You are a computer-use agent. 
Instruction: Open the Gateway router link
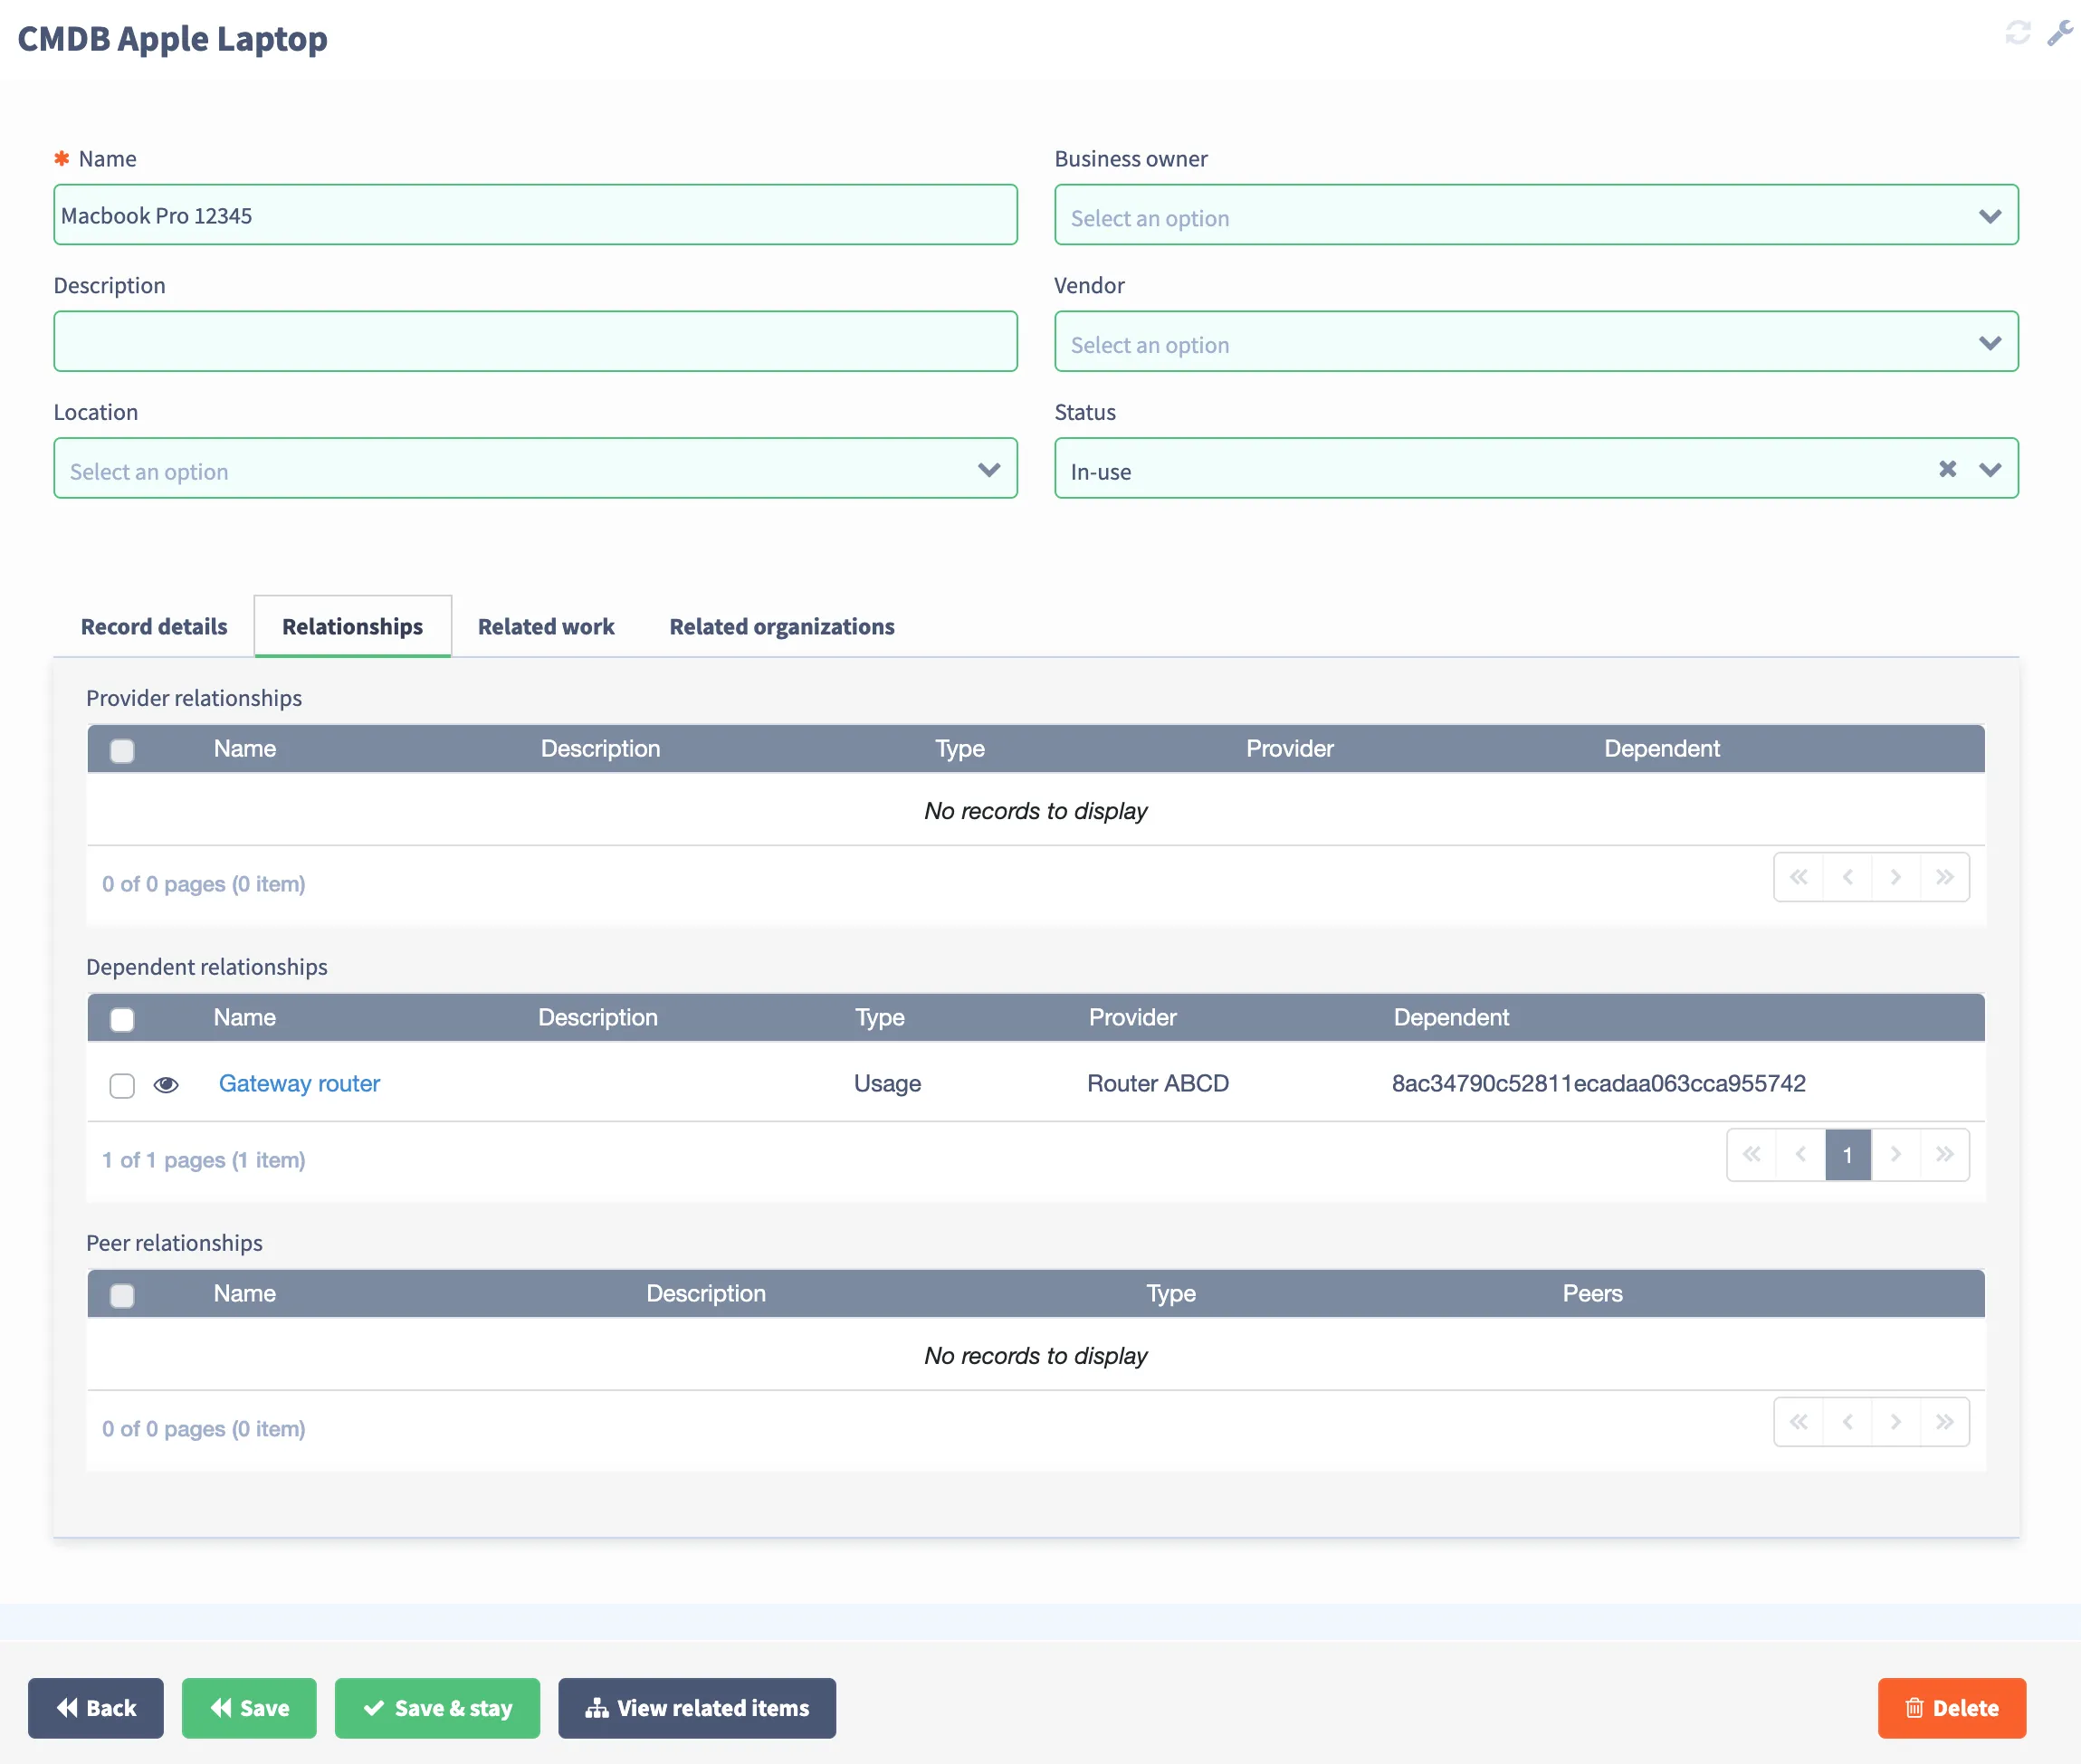299,1084
